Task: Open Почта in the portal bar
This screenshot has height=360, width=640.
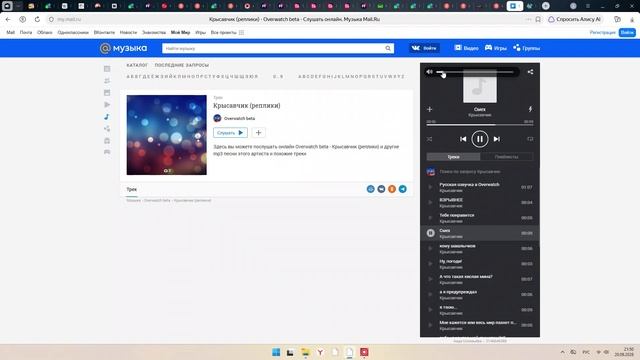Action: (x=26, y=32)
